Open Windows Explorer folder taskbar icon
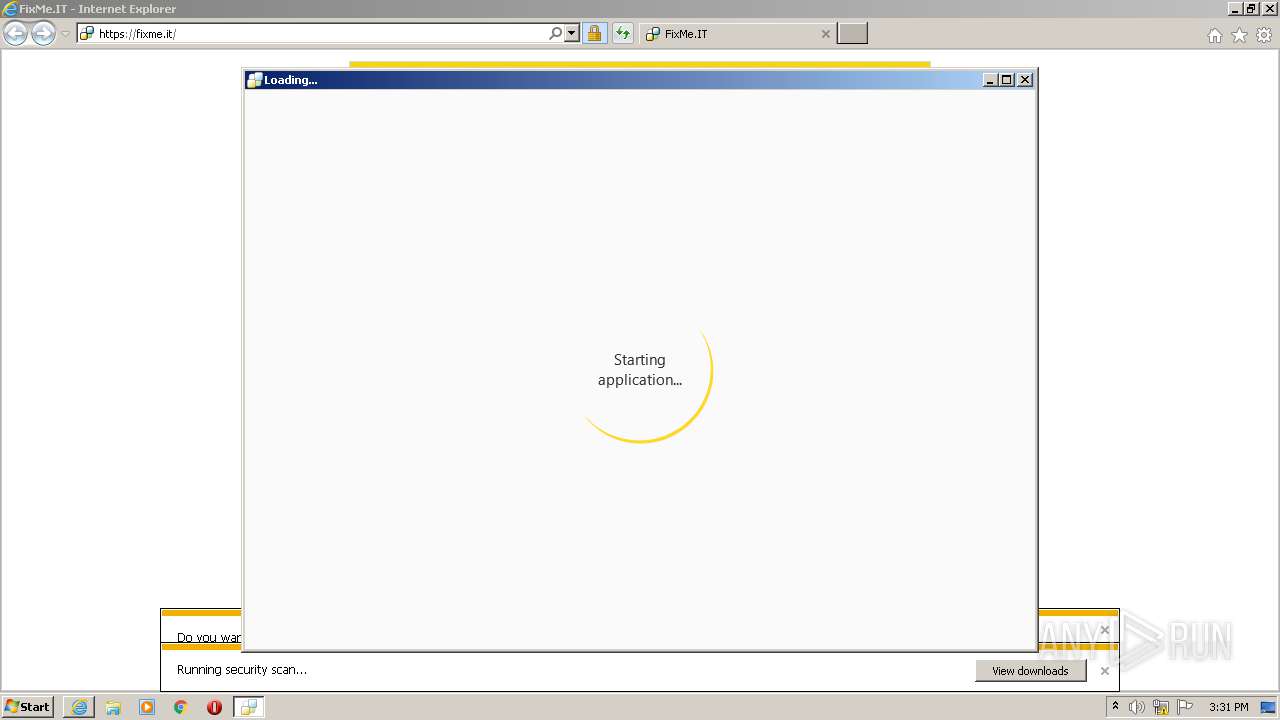Image resolution: width=1280 pixels, height=720 pixels. pyautogui.click(x=113, y=707)
